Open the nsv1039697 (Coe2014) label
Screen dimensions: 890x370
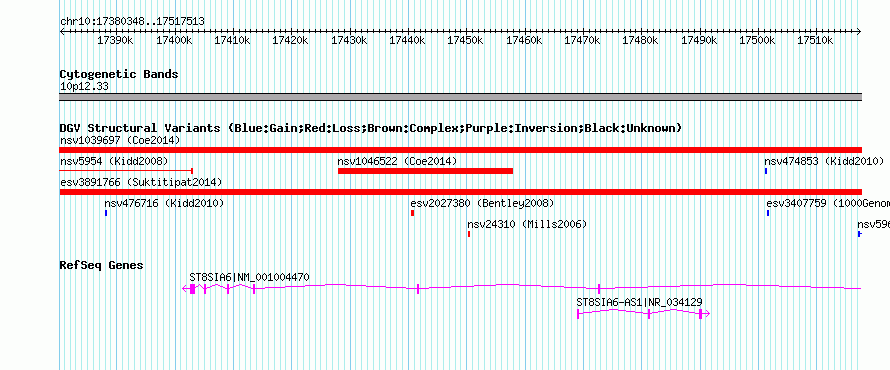120,140
